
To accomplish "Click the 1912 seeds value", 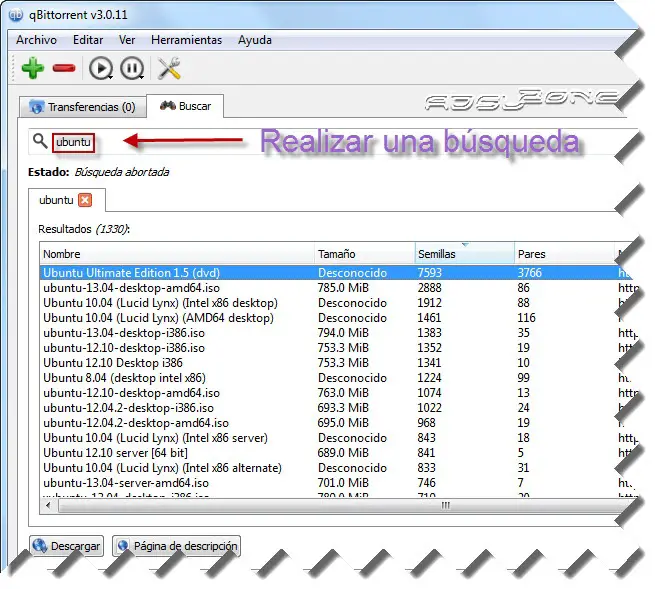I will click(x=429, y=303).
